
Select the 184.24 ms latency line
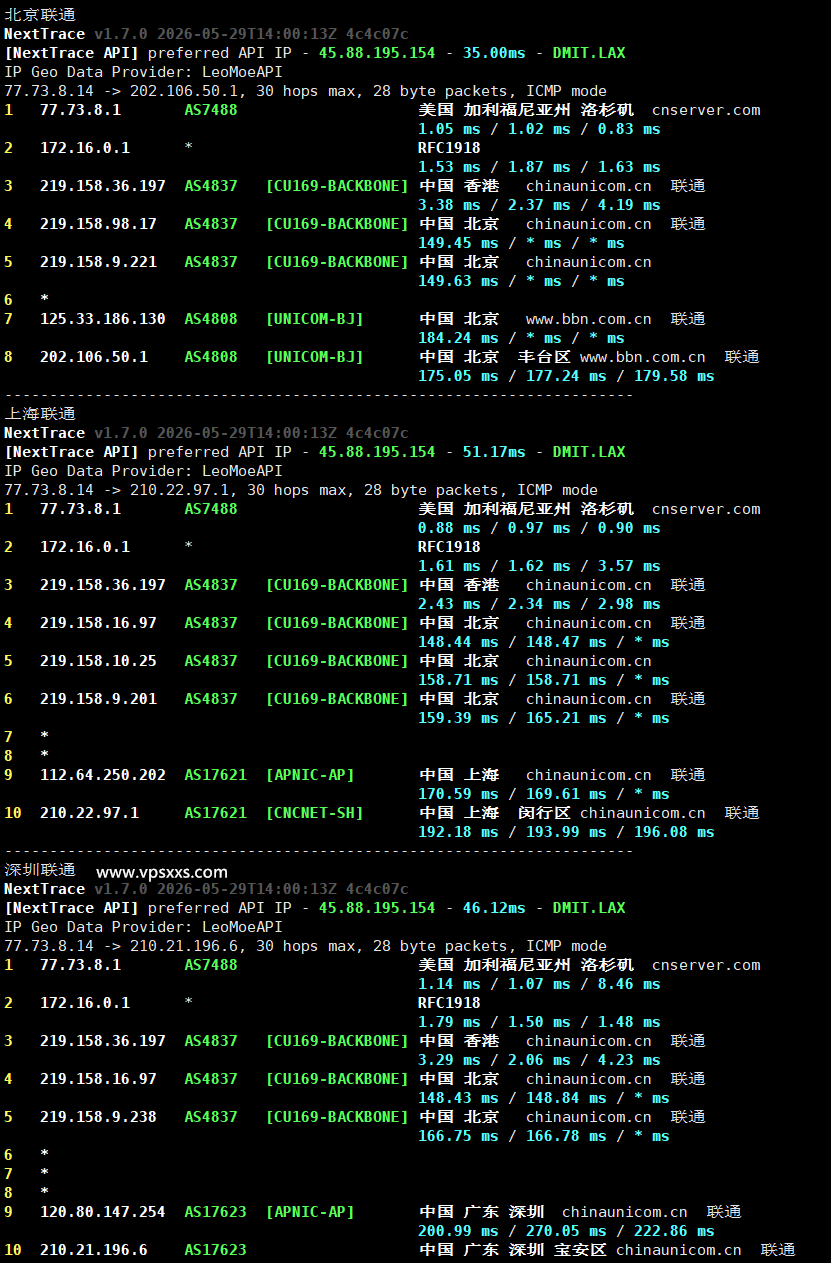521,338
